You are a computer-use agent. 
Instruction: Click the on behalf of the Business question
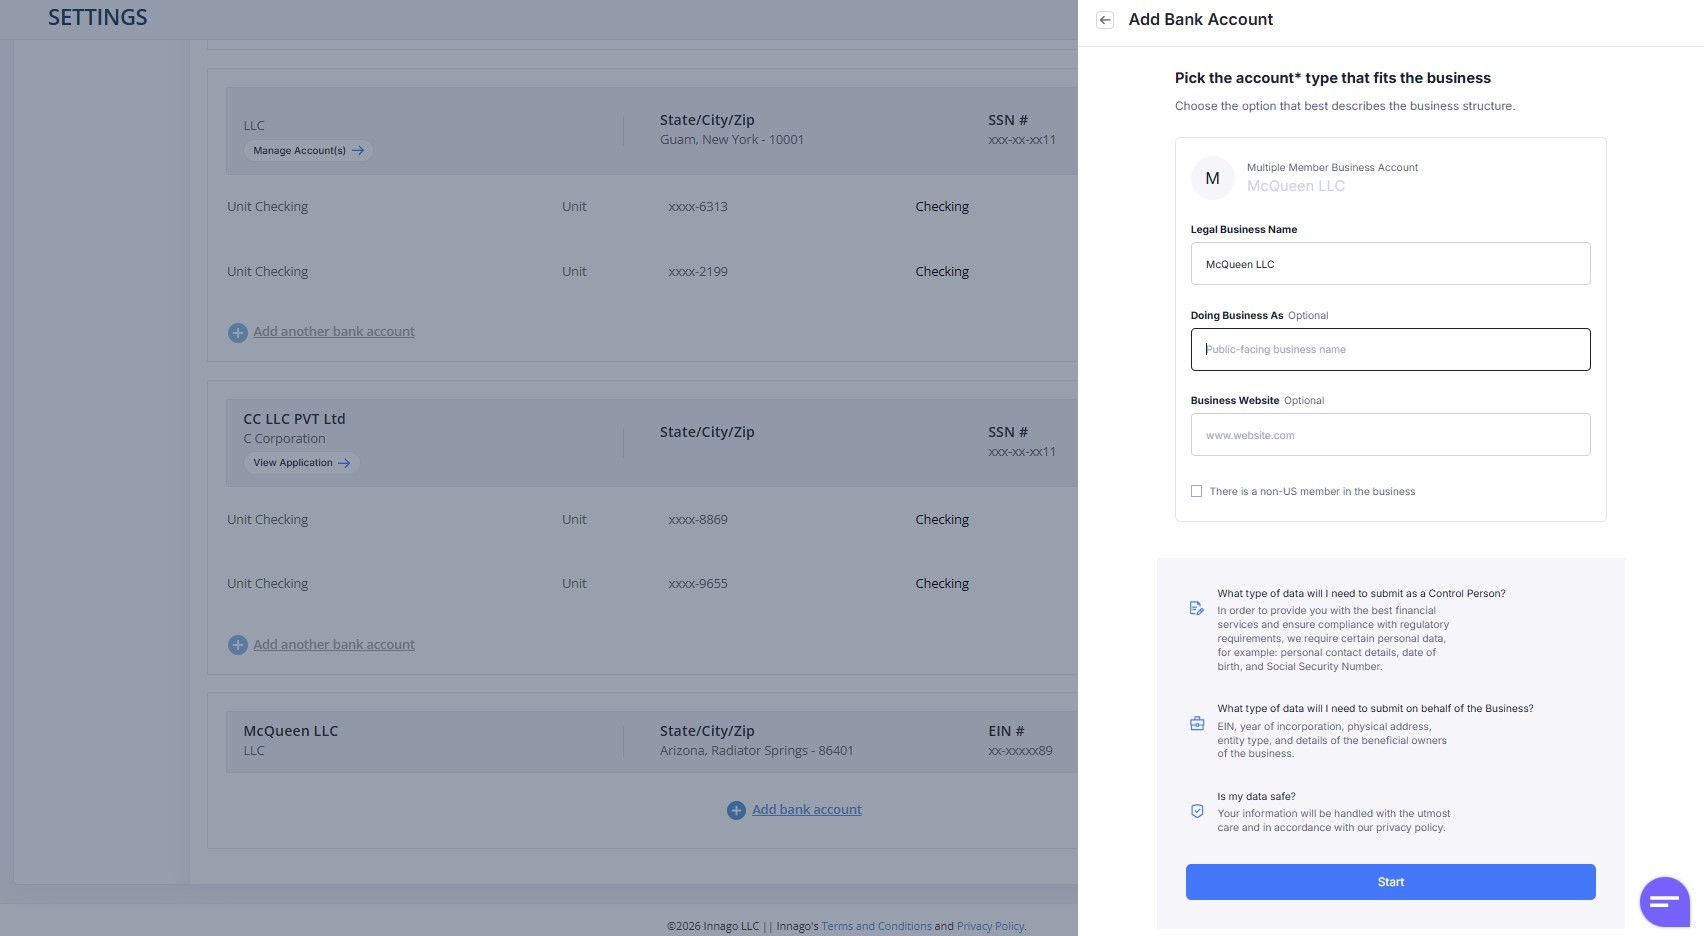[1375, 709]
